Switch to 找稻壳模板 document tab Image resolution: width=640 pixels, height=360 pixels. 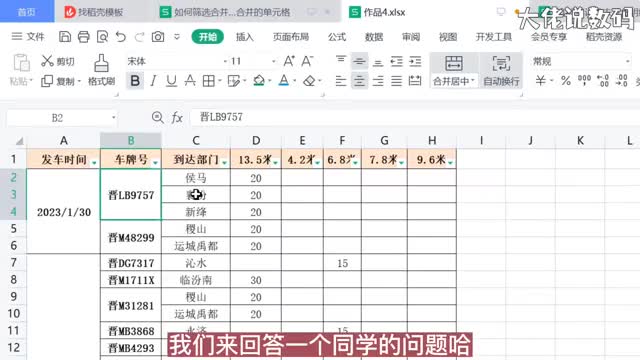[x=101, y=12]
